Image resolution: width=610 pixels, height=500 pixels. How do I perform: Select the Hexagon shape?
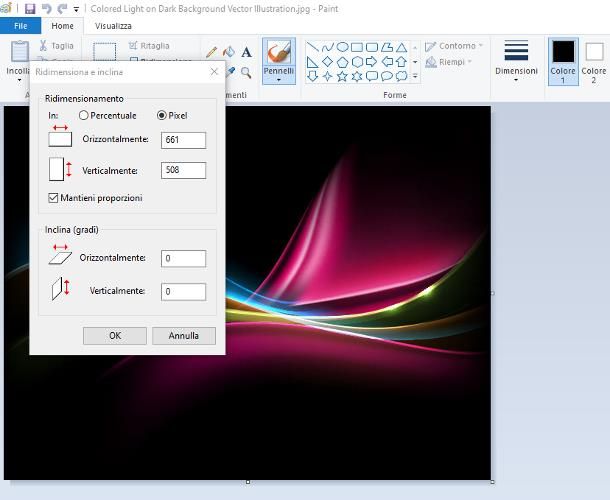357,61
